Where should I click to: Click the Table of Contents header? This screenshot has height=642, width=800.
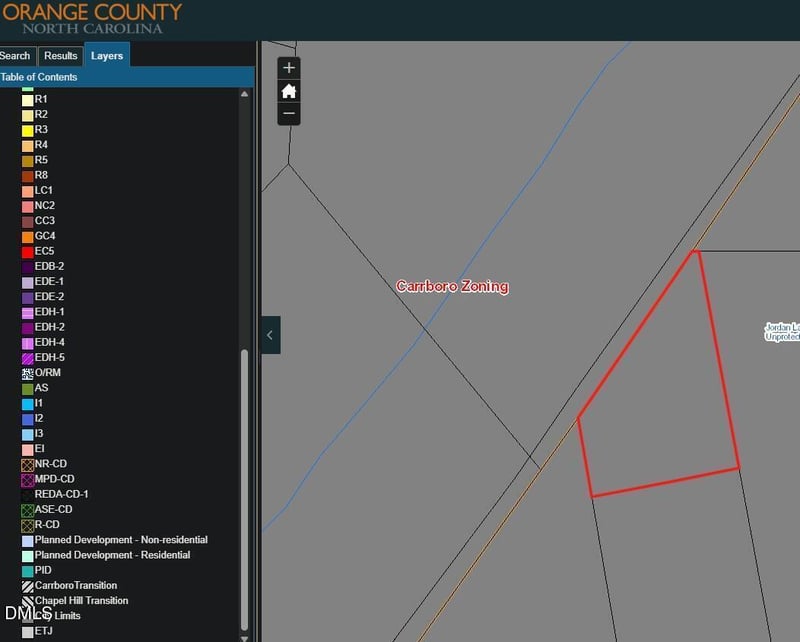pyautogui.click(x=40, y=77)
